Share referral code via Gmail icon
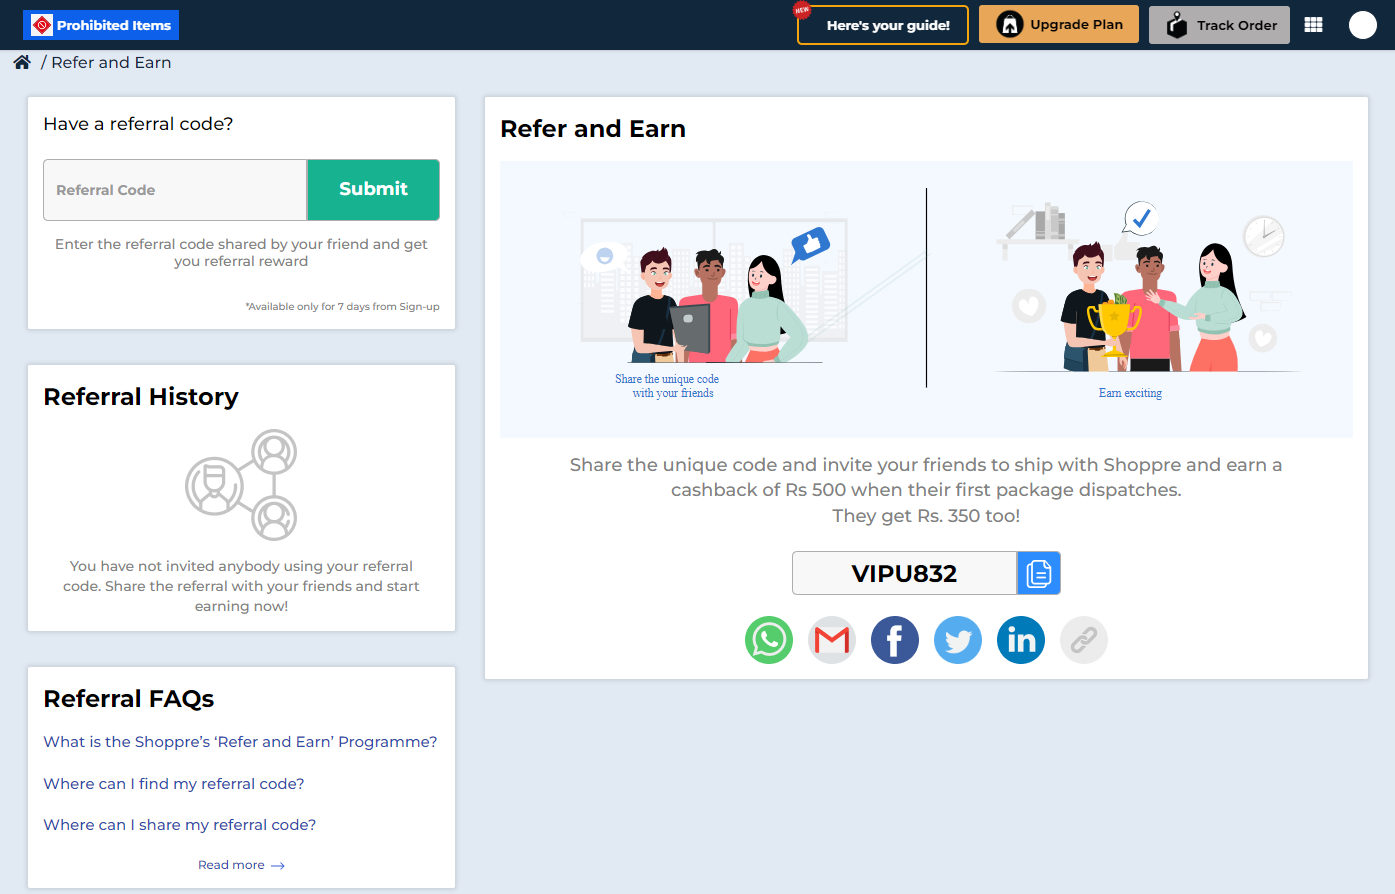1395x894 pixels. coord(831,640)
